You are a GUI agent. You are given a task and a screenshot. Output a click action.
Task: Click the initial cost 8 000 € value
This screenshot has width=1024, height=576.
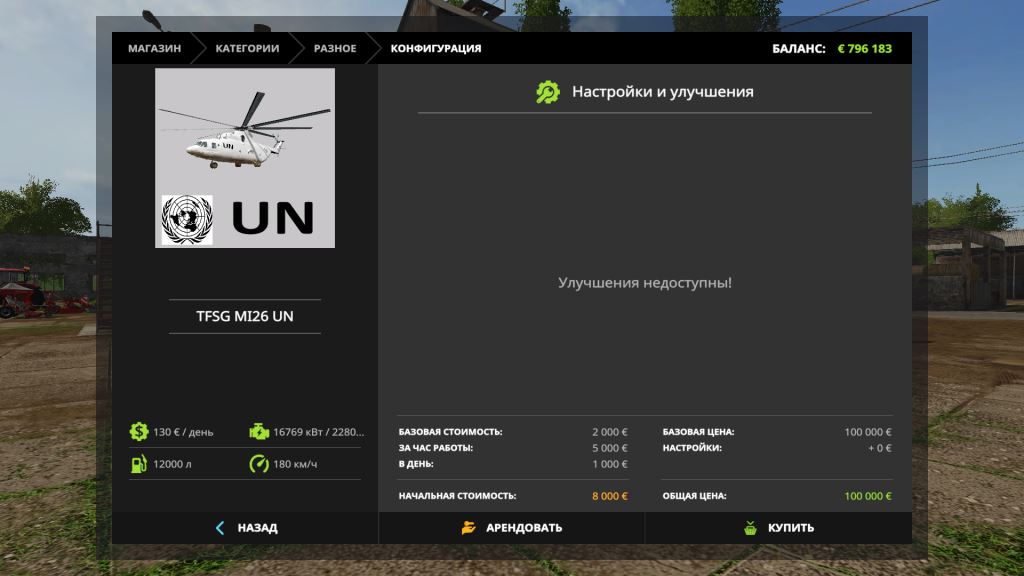610,496
